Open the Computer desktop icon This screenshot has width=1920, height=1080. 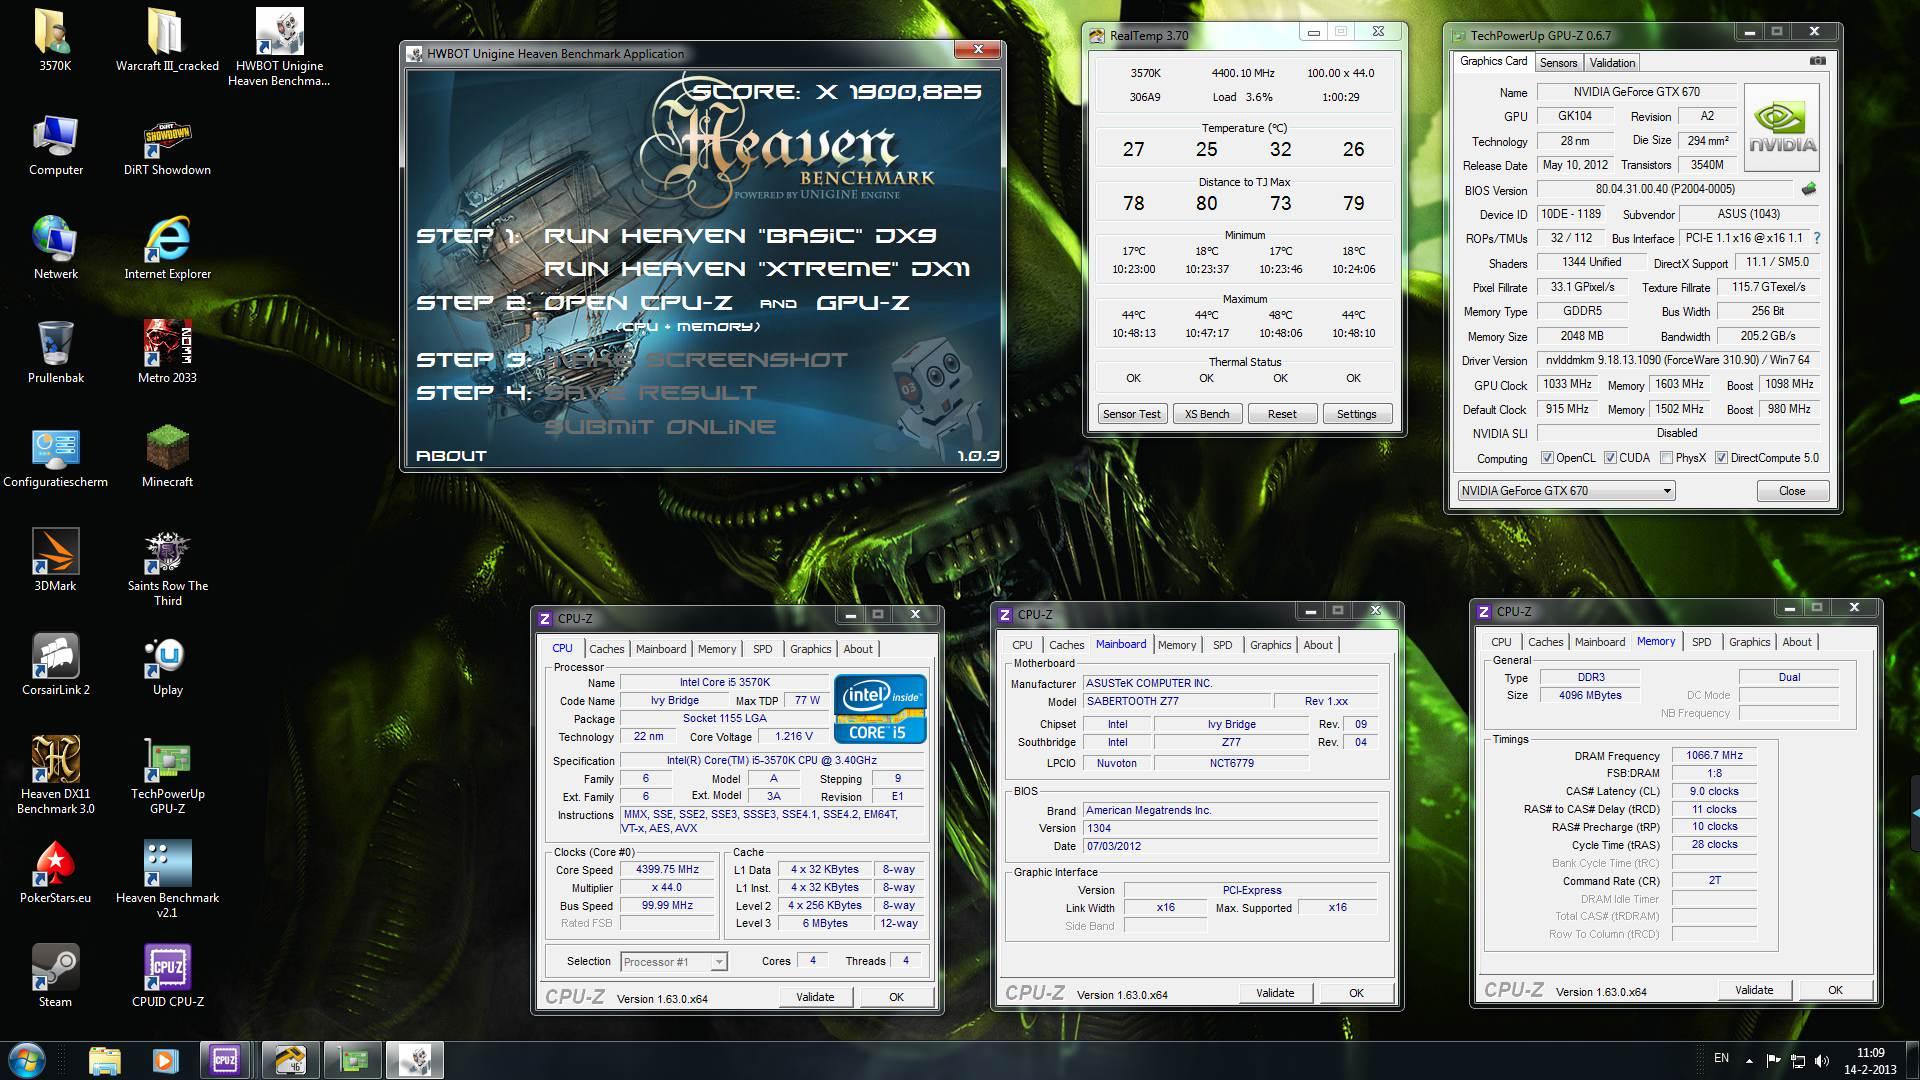pyautogui.click(x=55, y=145)
